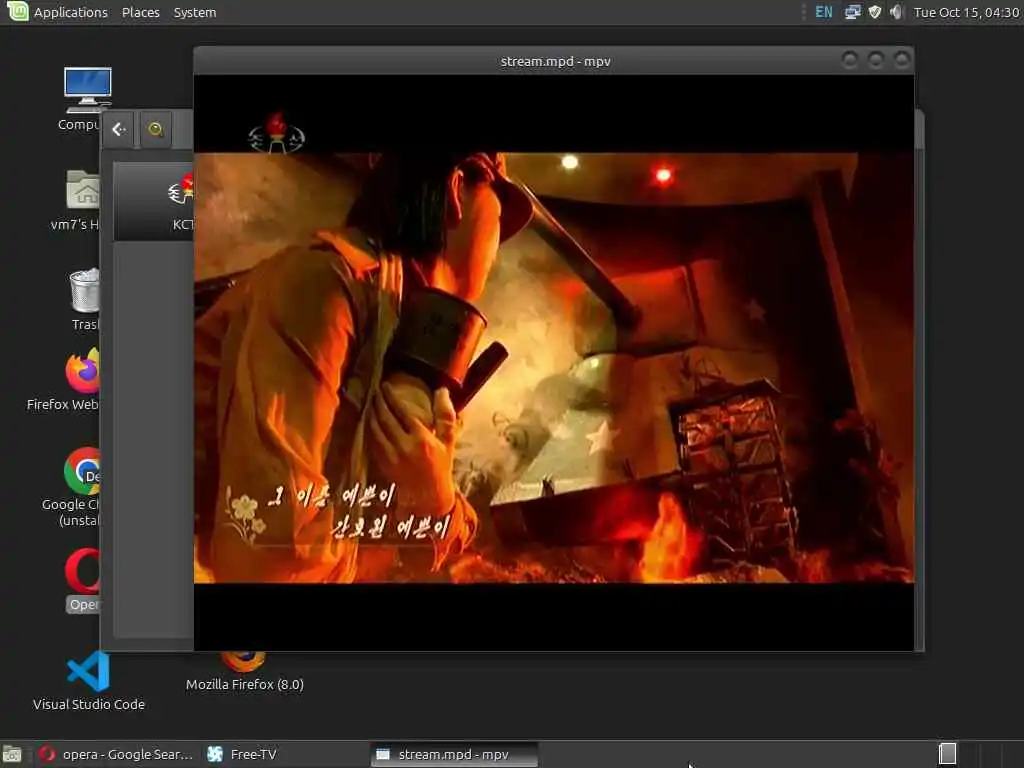Select the Opera desktop icon
The height and width of the screenshot is (768, 1024).
[83, 580]
